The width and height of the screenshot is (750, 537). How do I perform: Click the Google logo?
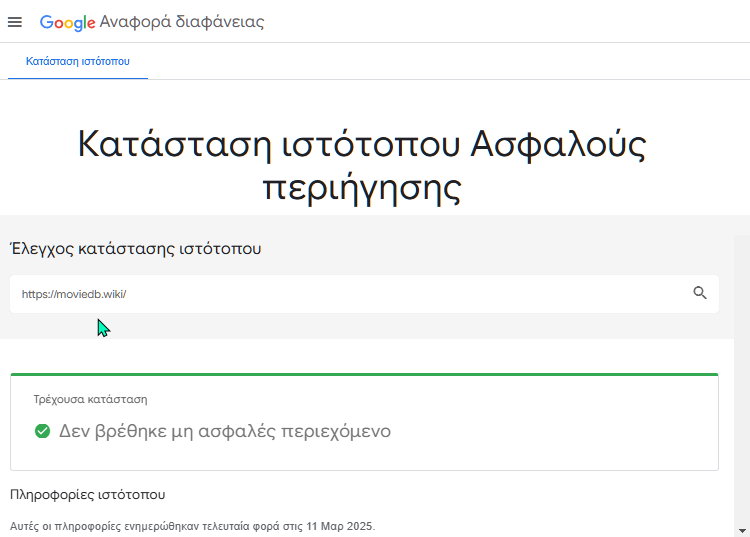click(67, 22)
